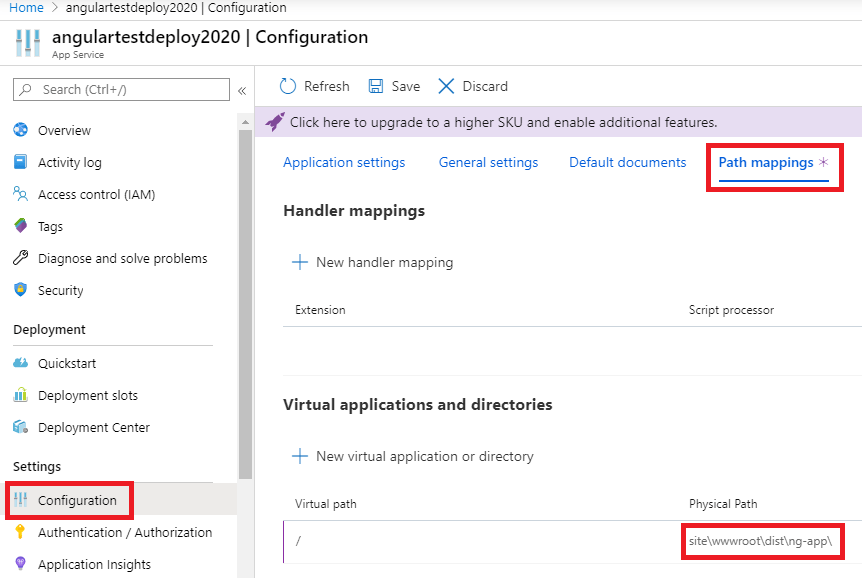Screen dimensions: 862x578
Task: Click the upgrade to higher SKU banner
Action: tap(503, 123)
